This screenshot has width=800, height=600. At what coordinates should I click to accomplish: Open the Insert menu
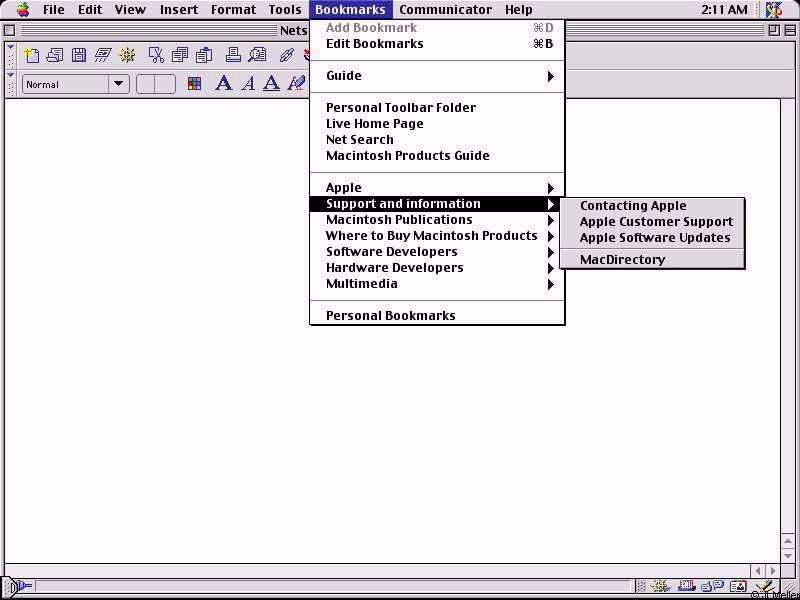[x=179, y=10]
